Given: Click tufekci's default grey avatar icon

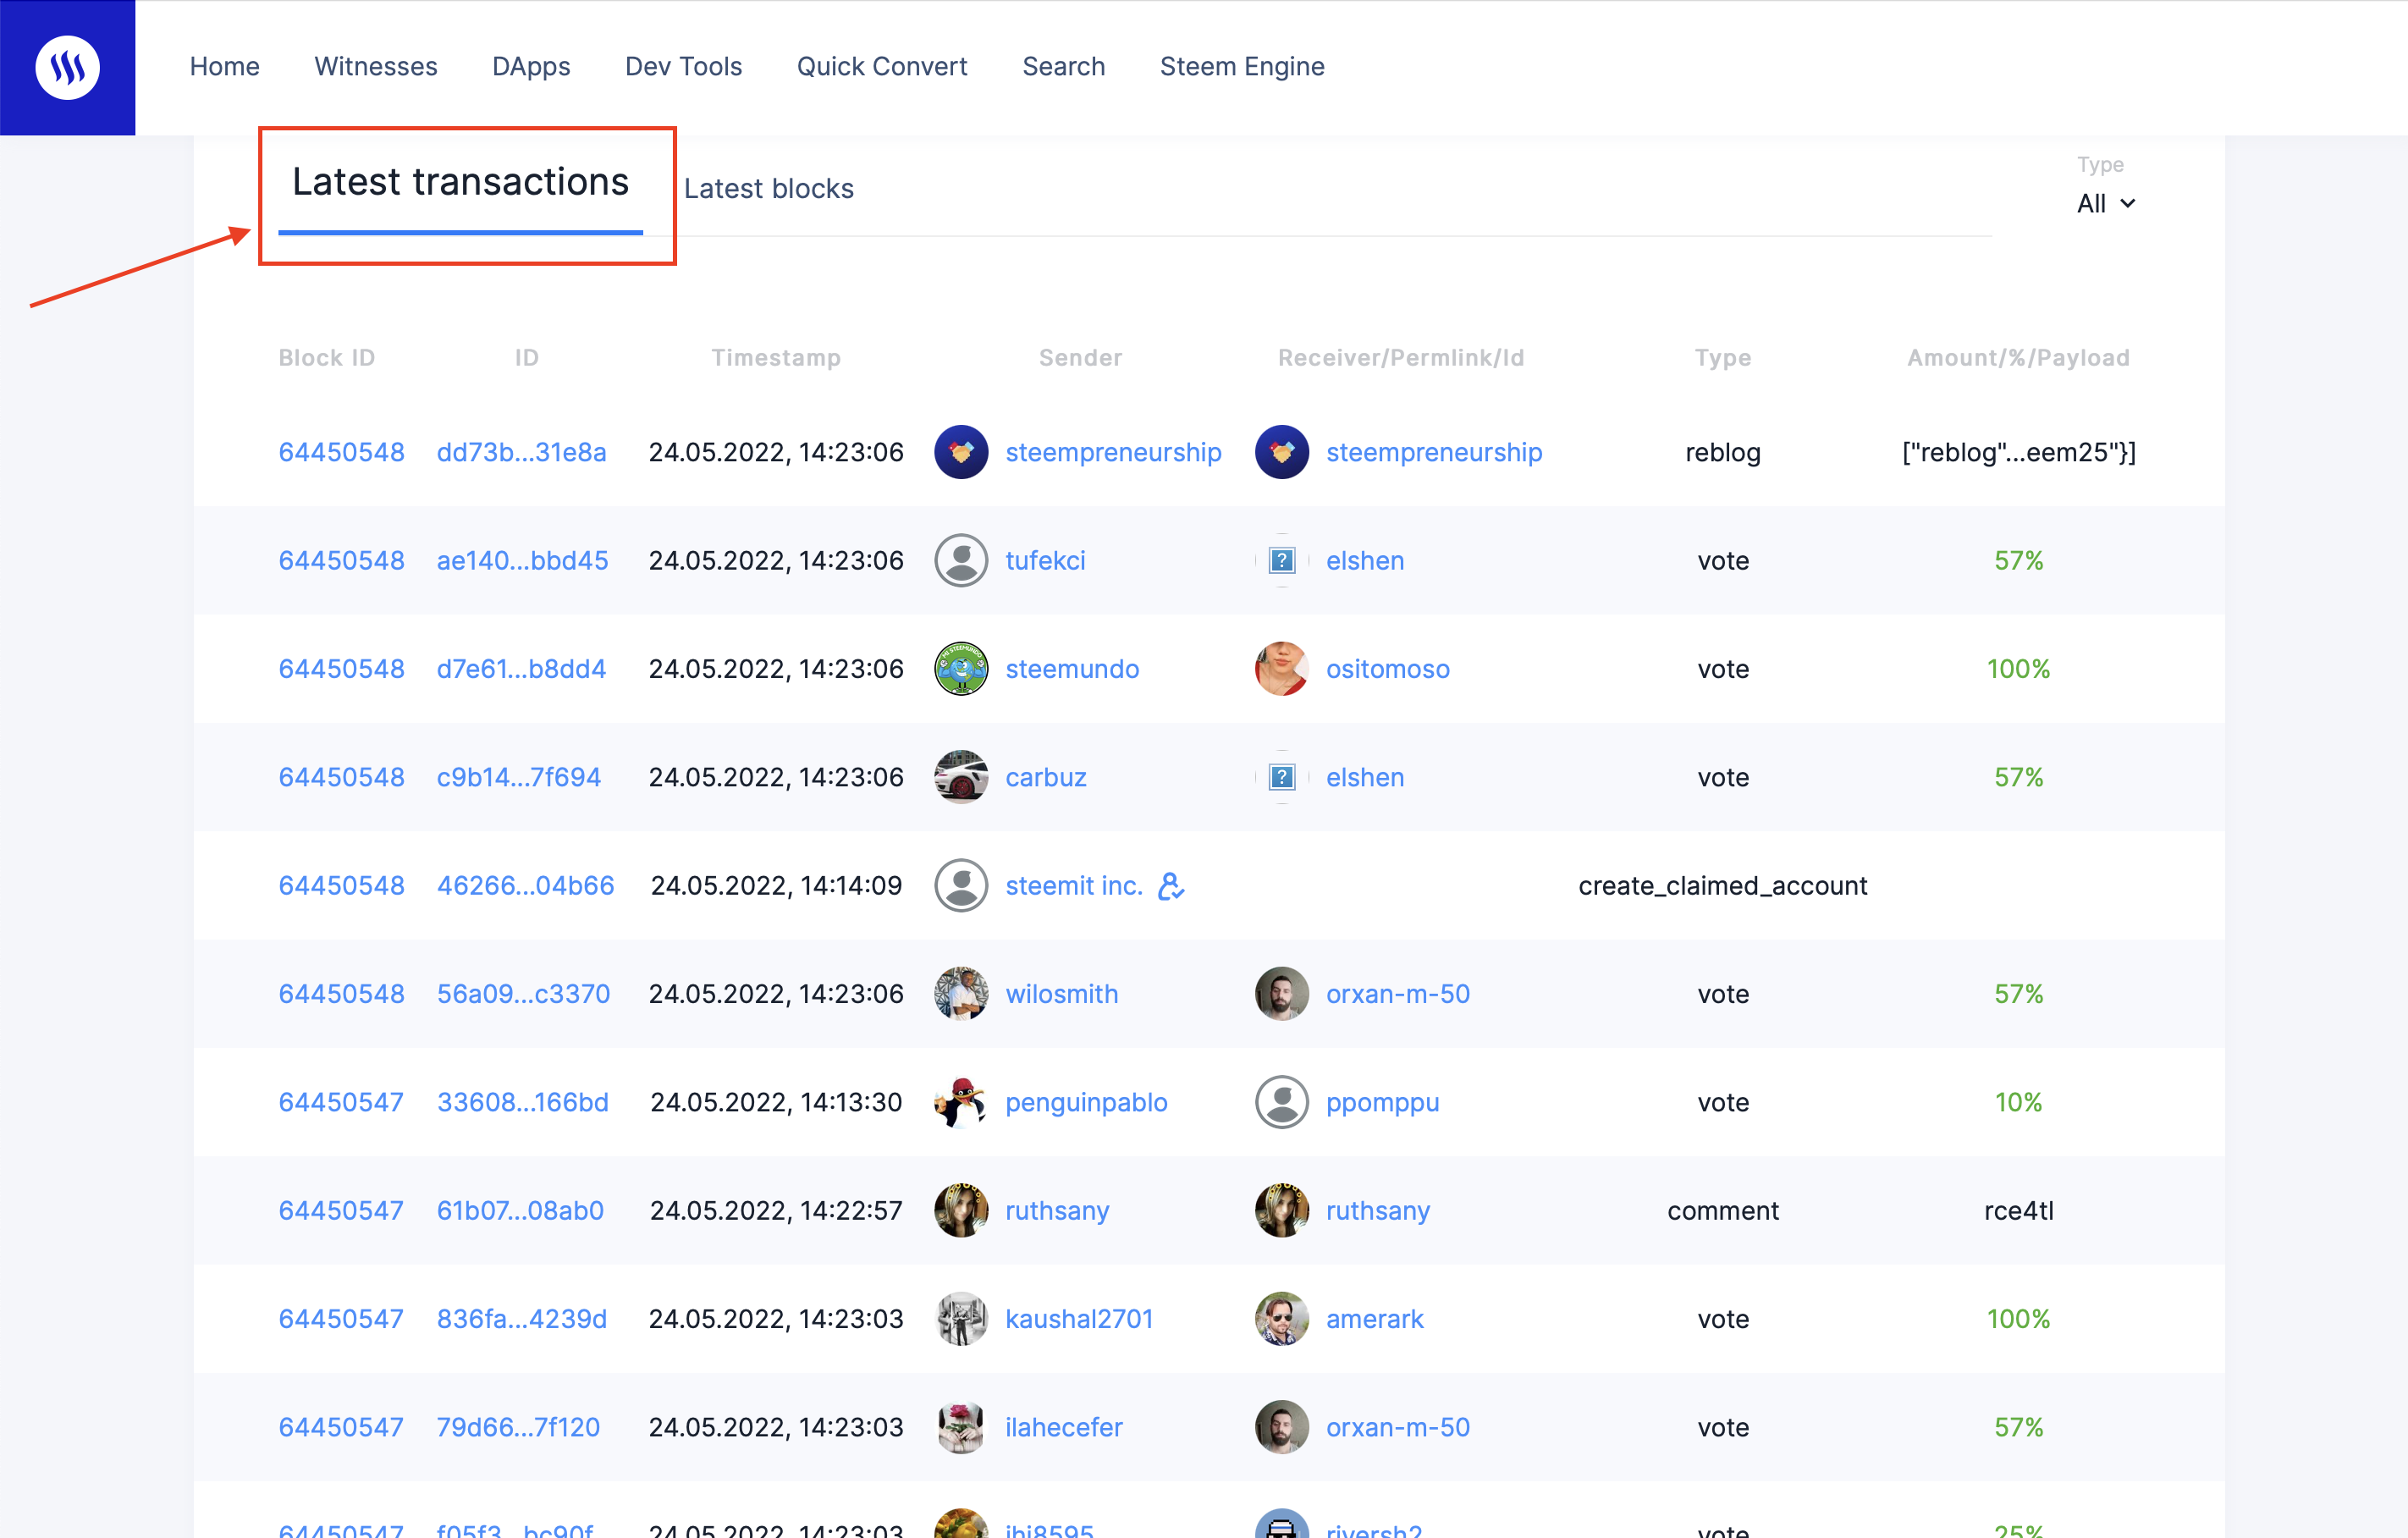Looking at the screenshot, I should click(960, 560).
